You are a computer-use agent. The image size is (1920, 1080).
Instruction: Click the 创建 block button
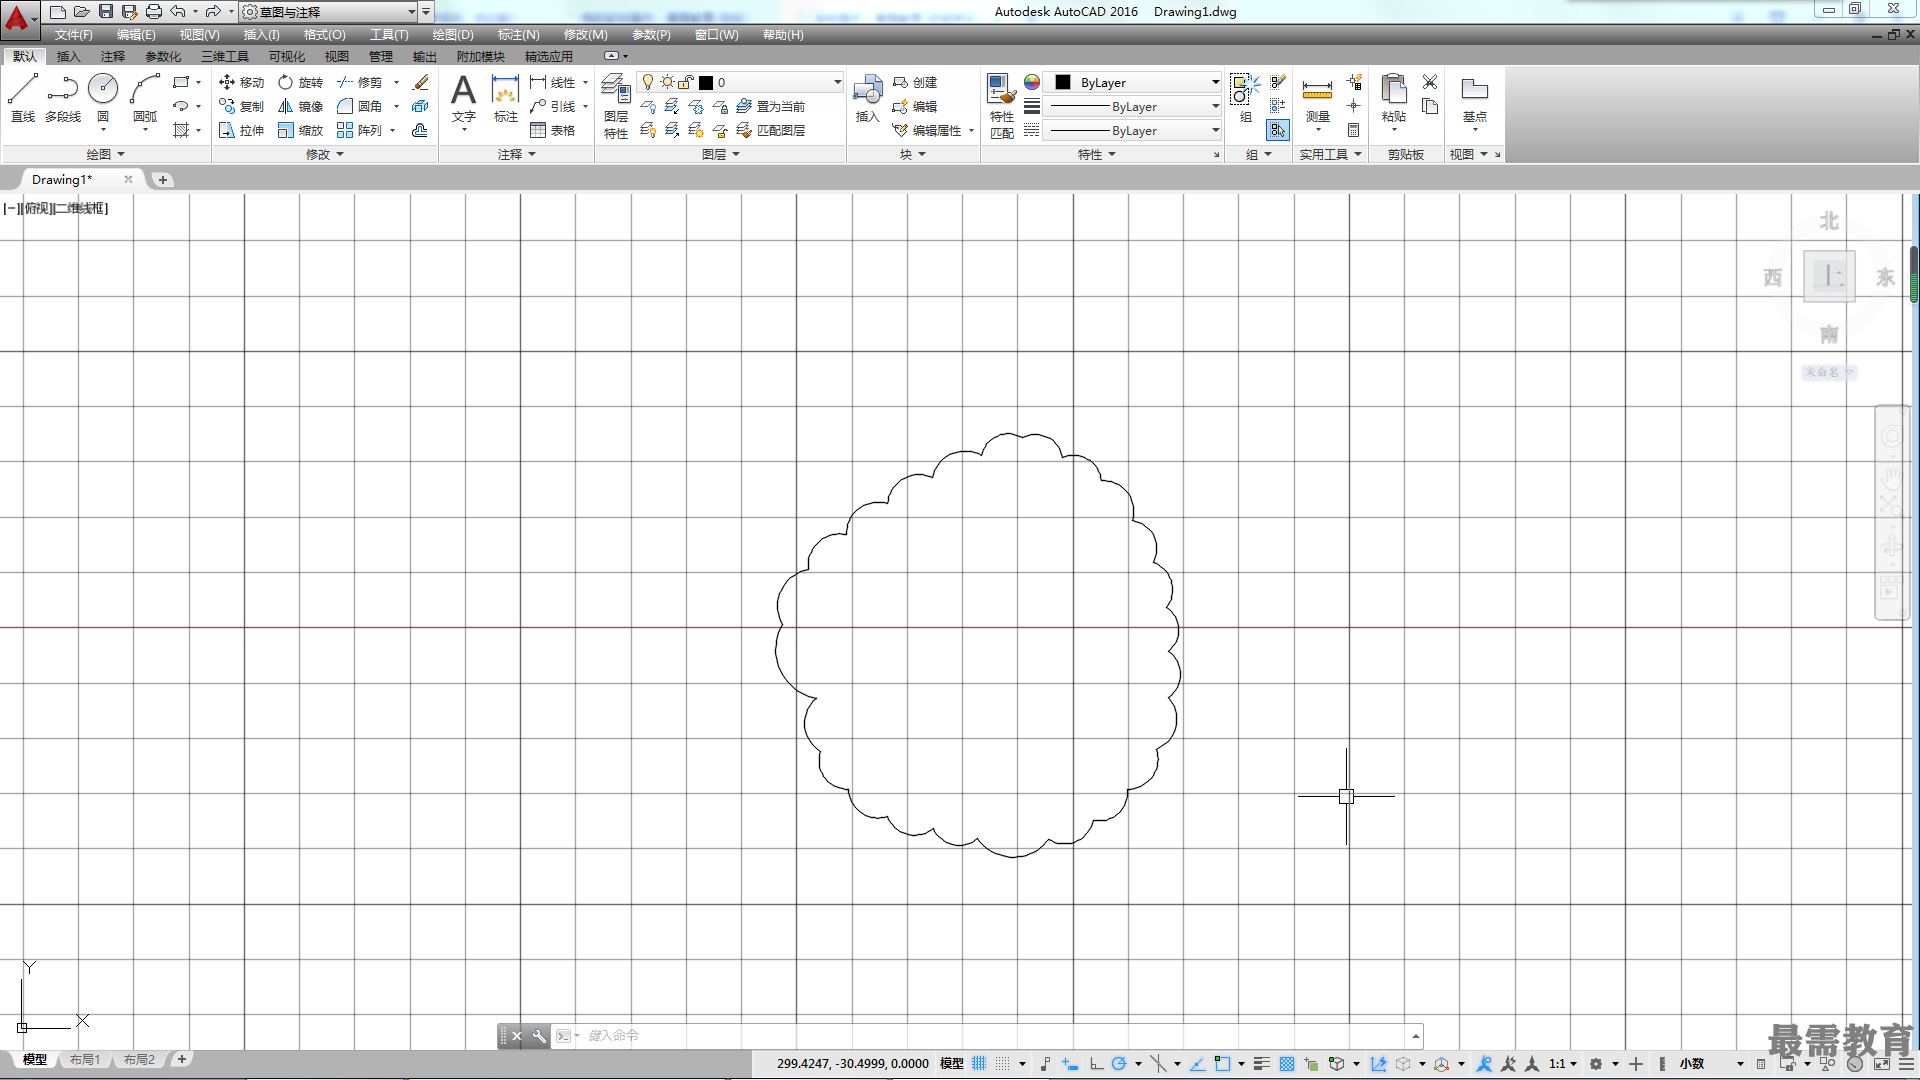(x=915, y=82)
